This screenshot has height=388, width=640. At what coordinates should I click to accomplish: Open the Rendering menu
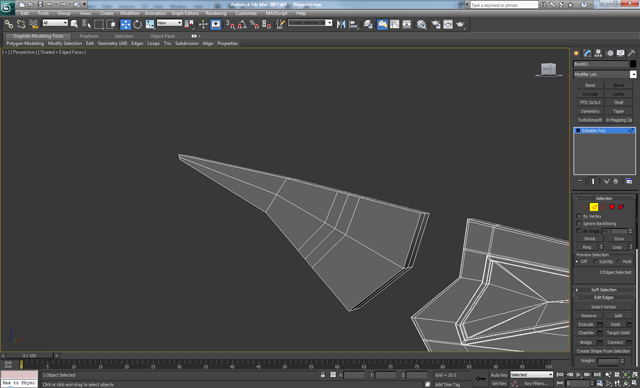216,13
